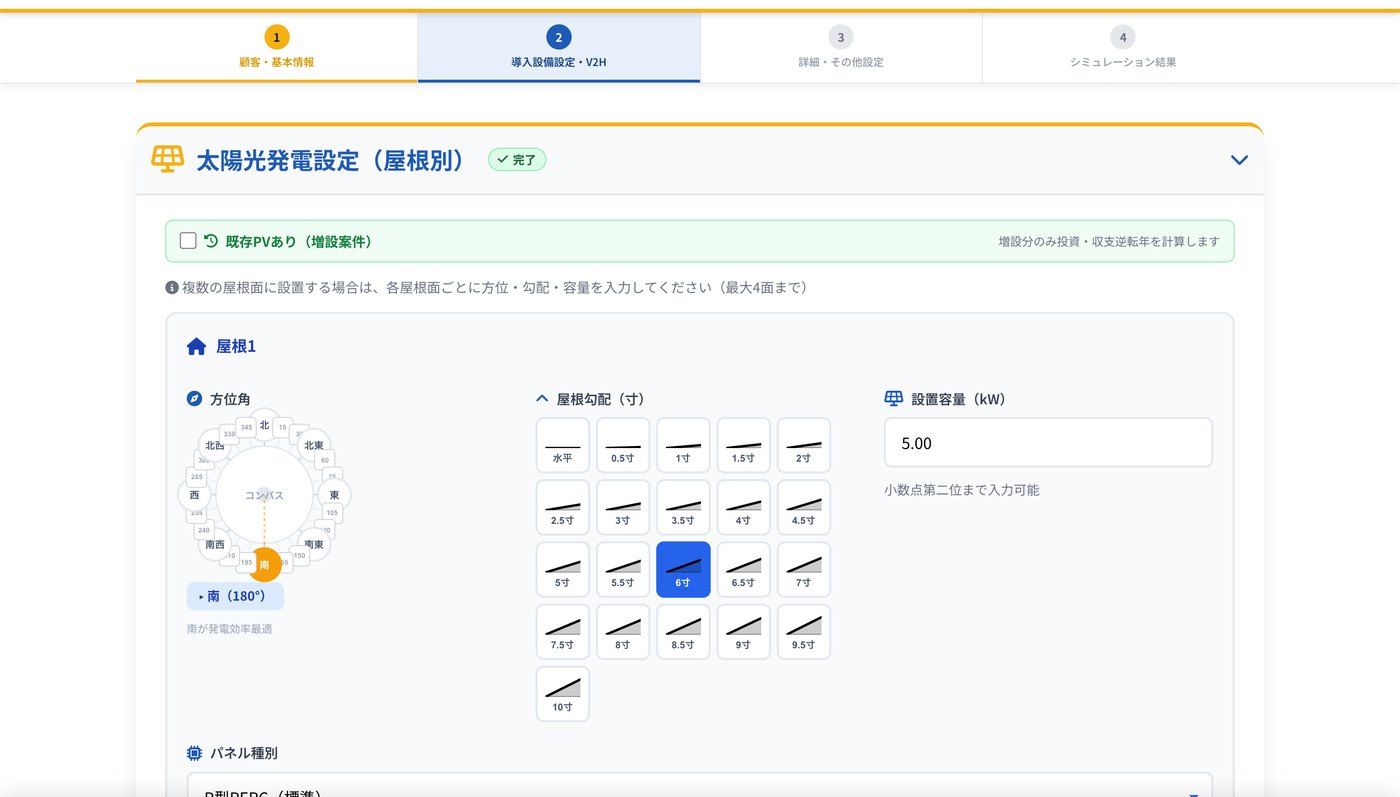Click the text 小数点第二位まで入力可能
The image size is (1400, 797).
tap(961, 490)
